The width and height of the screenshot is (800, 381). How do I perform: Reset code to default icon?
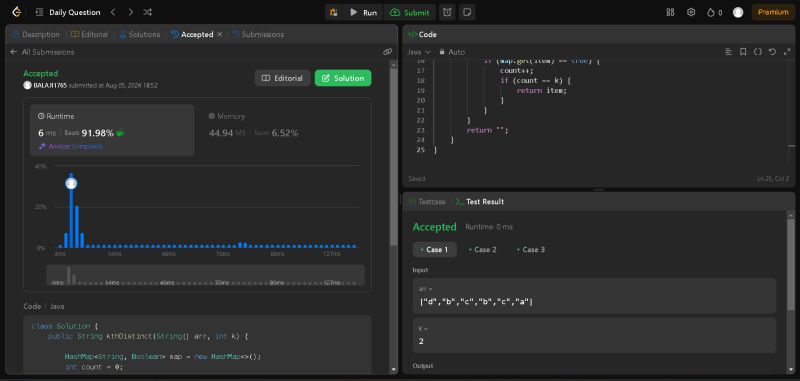772,52
